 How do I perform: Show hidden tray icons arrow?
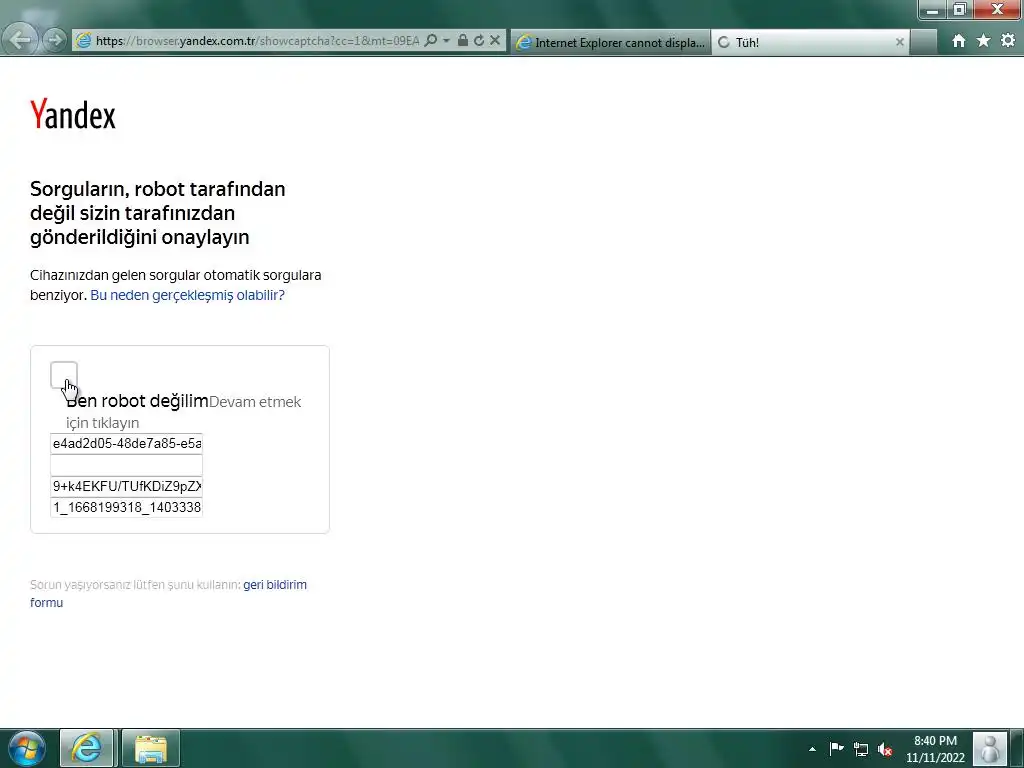tap(812, 749)
